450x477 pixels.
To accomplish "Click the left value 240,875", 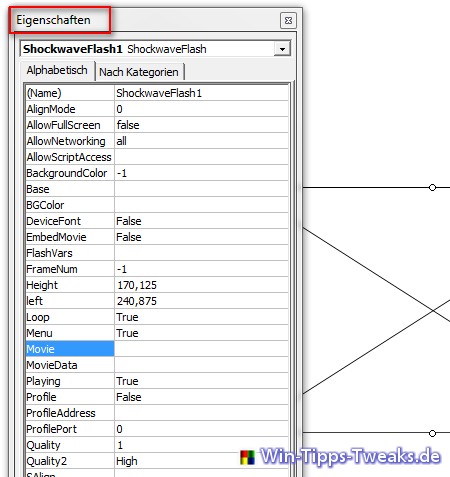I will click(201, 301).
